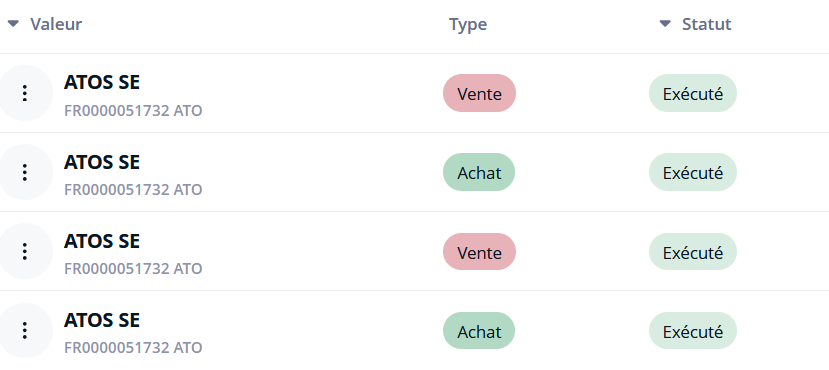Click the Exécuté status in the fourth row

(693, 331)
